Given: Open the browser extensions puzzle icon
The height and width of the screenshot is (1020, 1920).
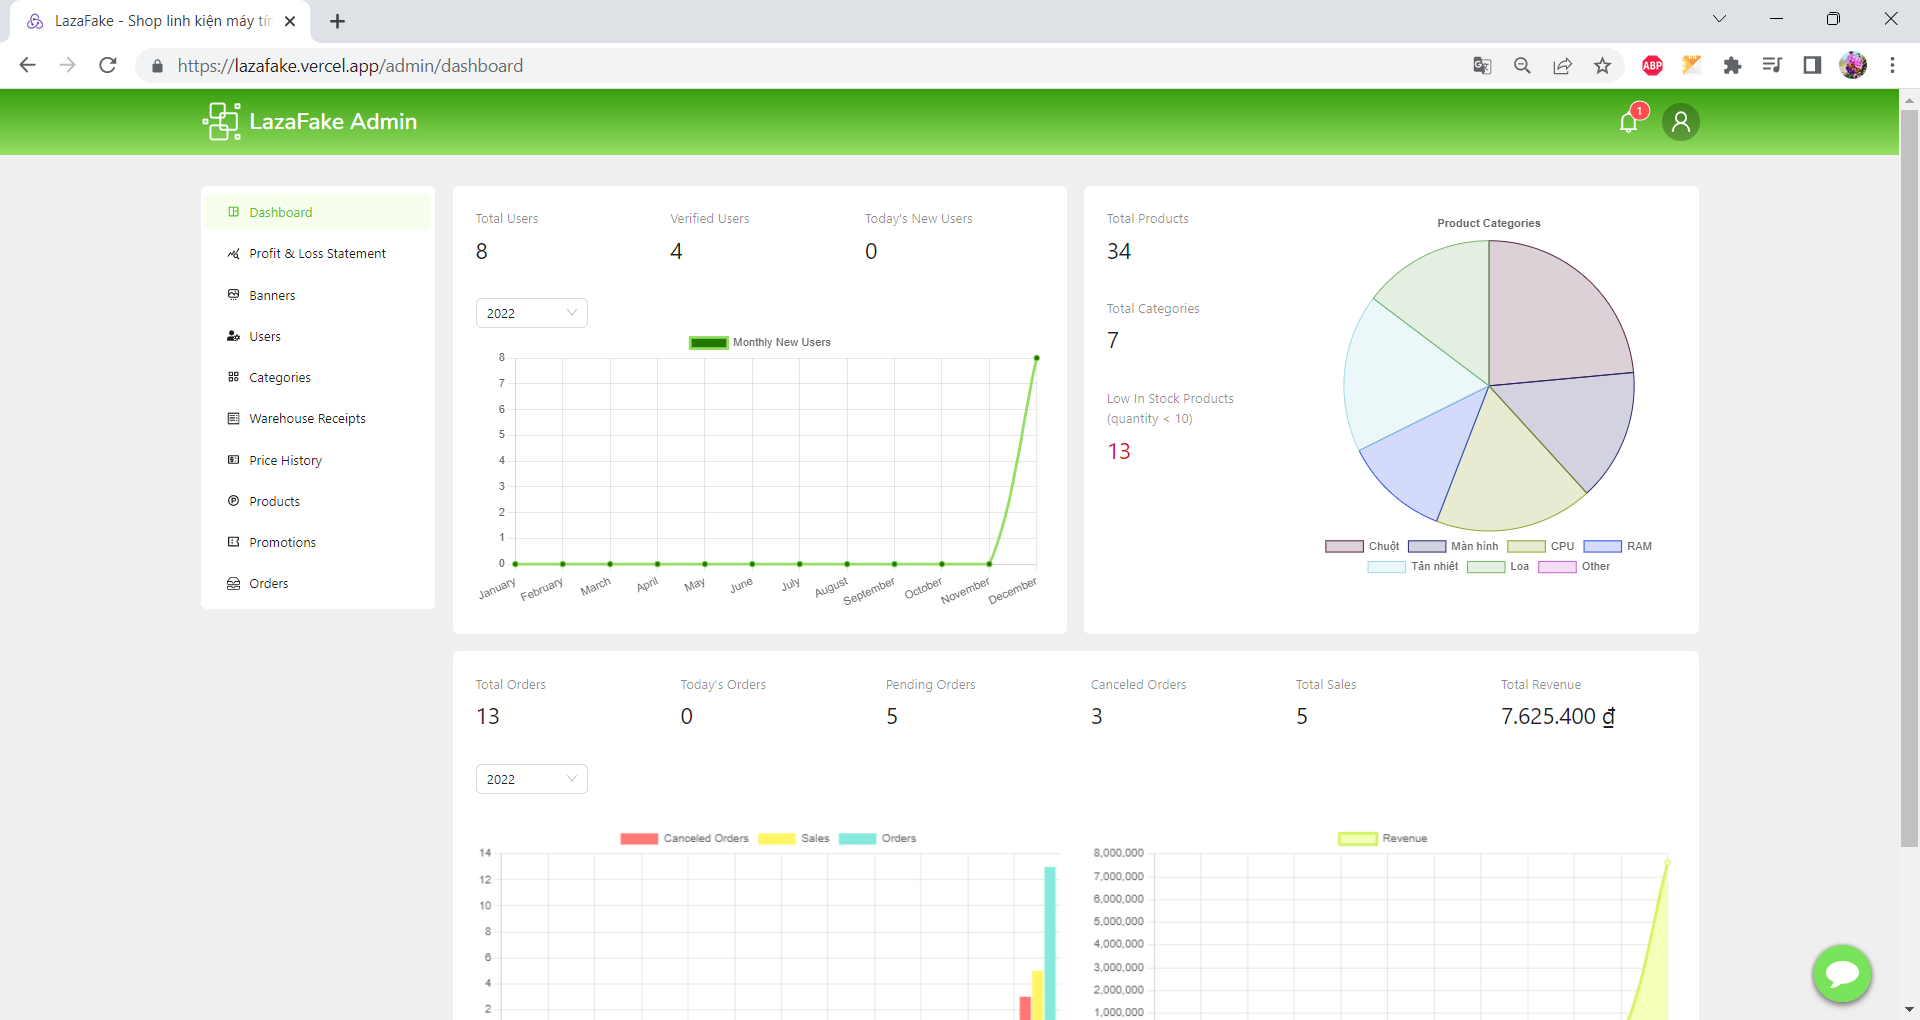Looking at the screenshot, I should 1732,66.
